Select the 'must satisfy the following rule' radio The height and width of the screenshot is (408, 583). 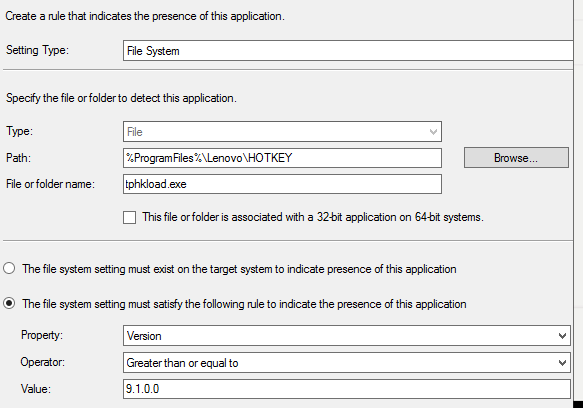[x=9, y=303]
